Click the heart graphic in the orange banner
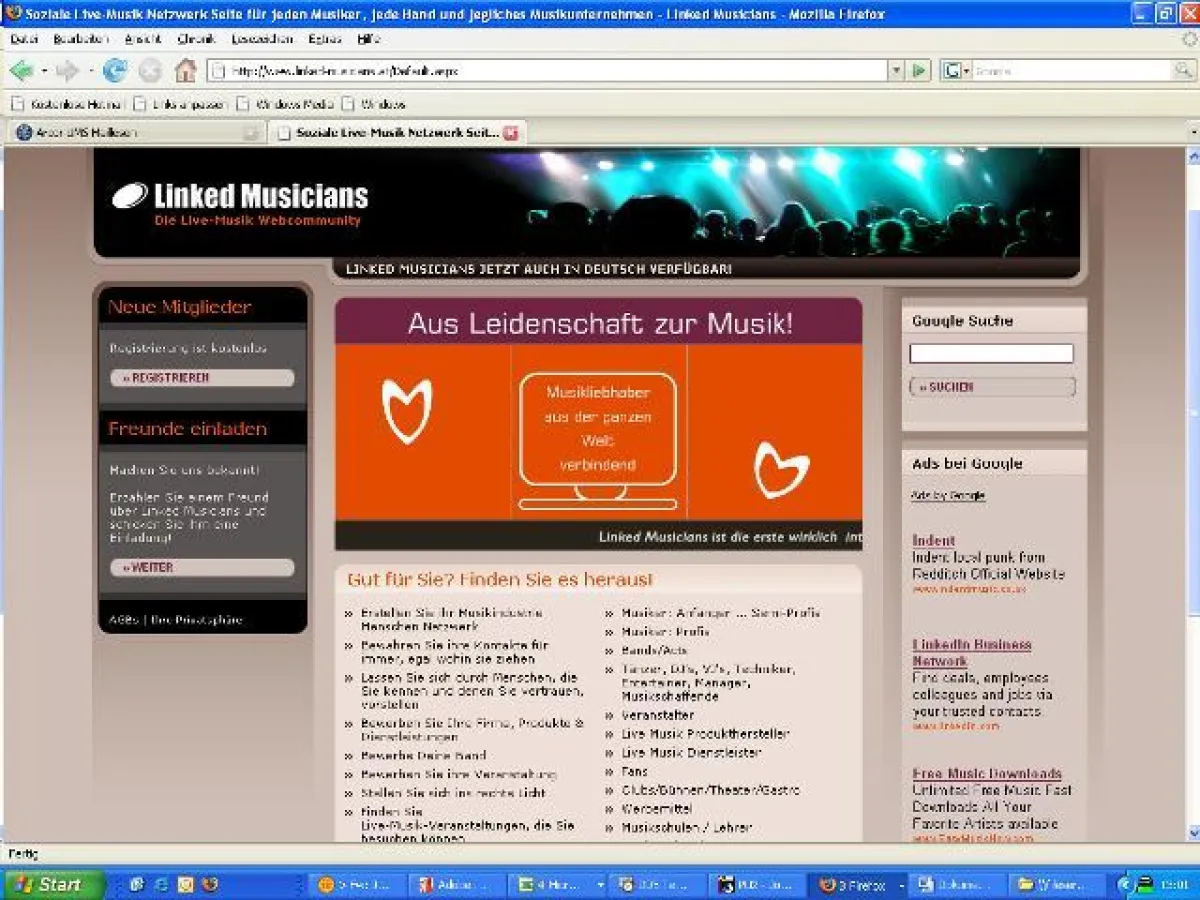The width and height of the screenshot is (1200, 900). click(408, 410)
